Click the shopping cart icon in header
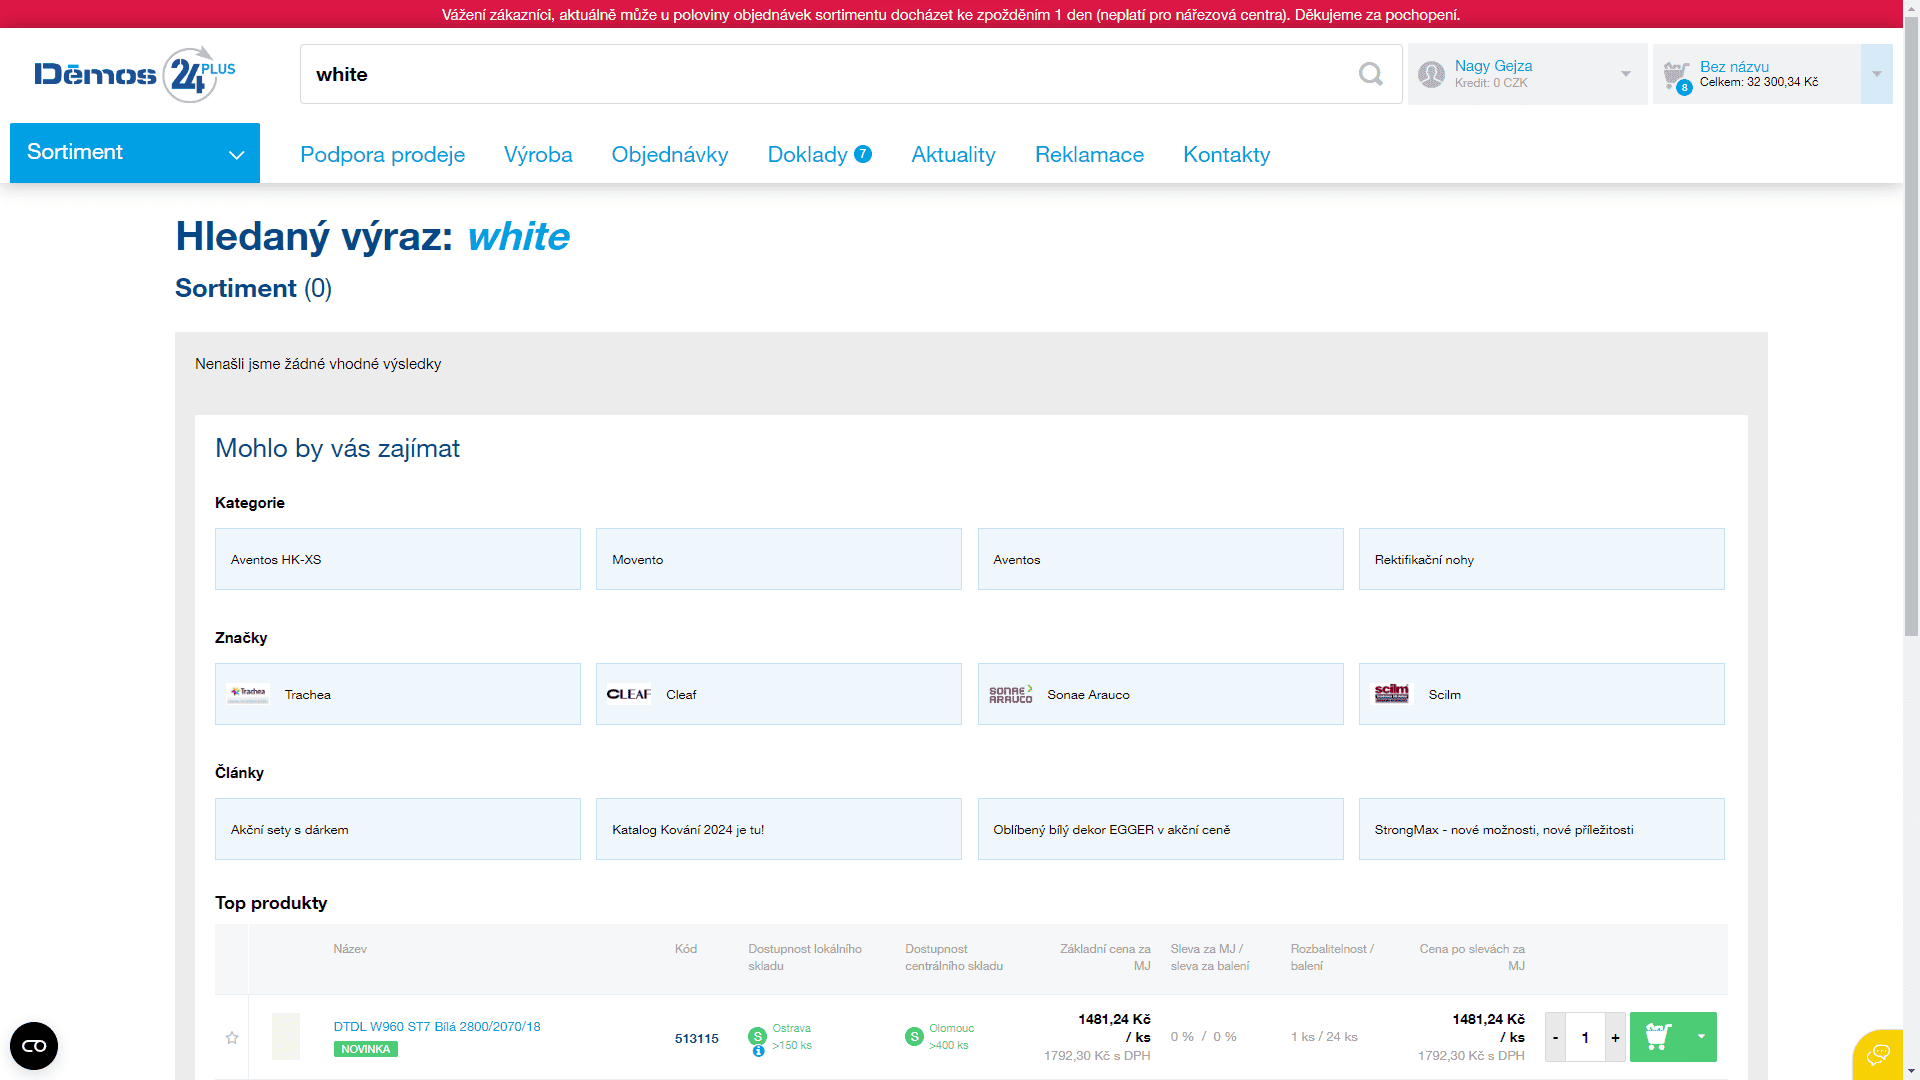The image size is (1920, 1080). [x=1676, y=75]
